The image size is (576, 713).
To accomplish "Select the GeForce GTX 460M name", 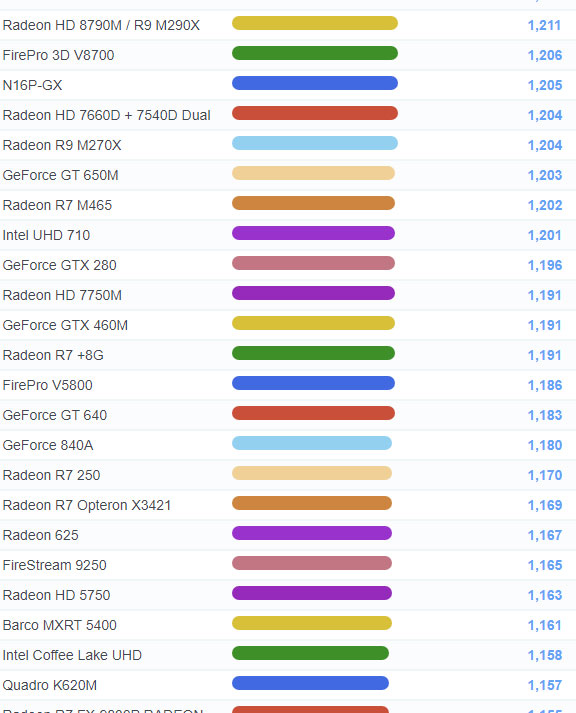I will [65, 325].
